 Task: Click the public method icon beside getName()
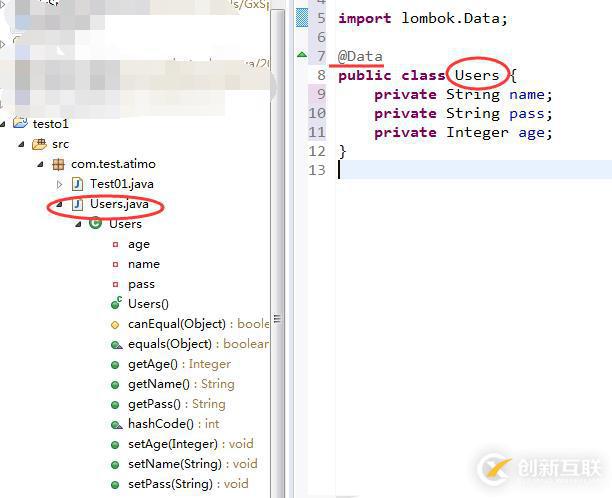(x=115, y=385)
